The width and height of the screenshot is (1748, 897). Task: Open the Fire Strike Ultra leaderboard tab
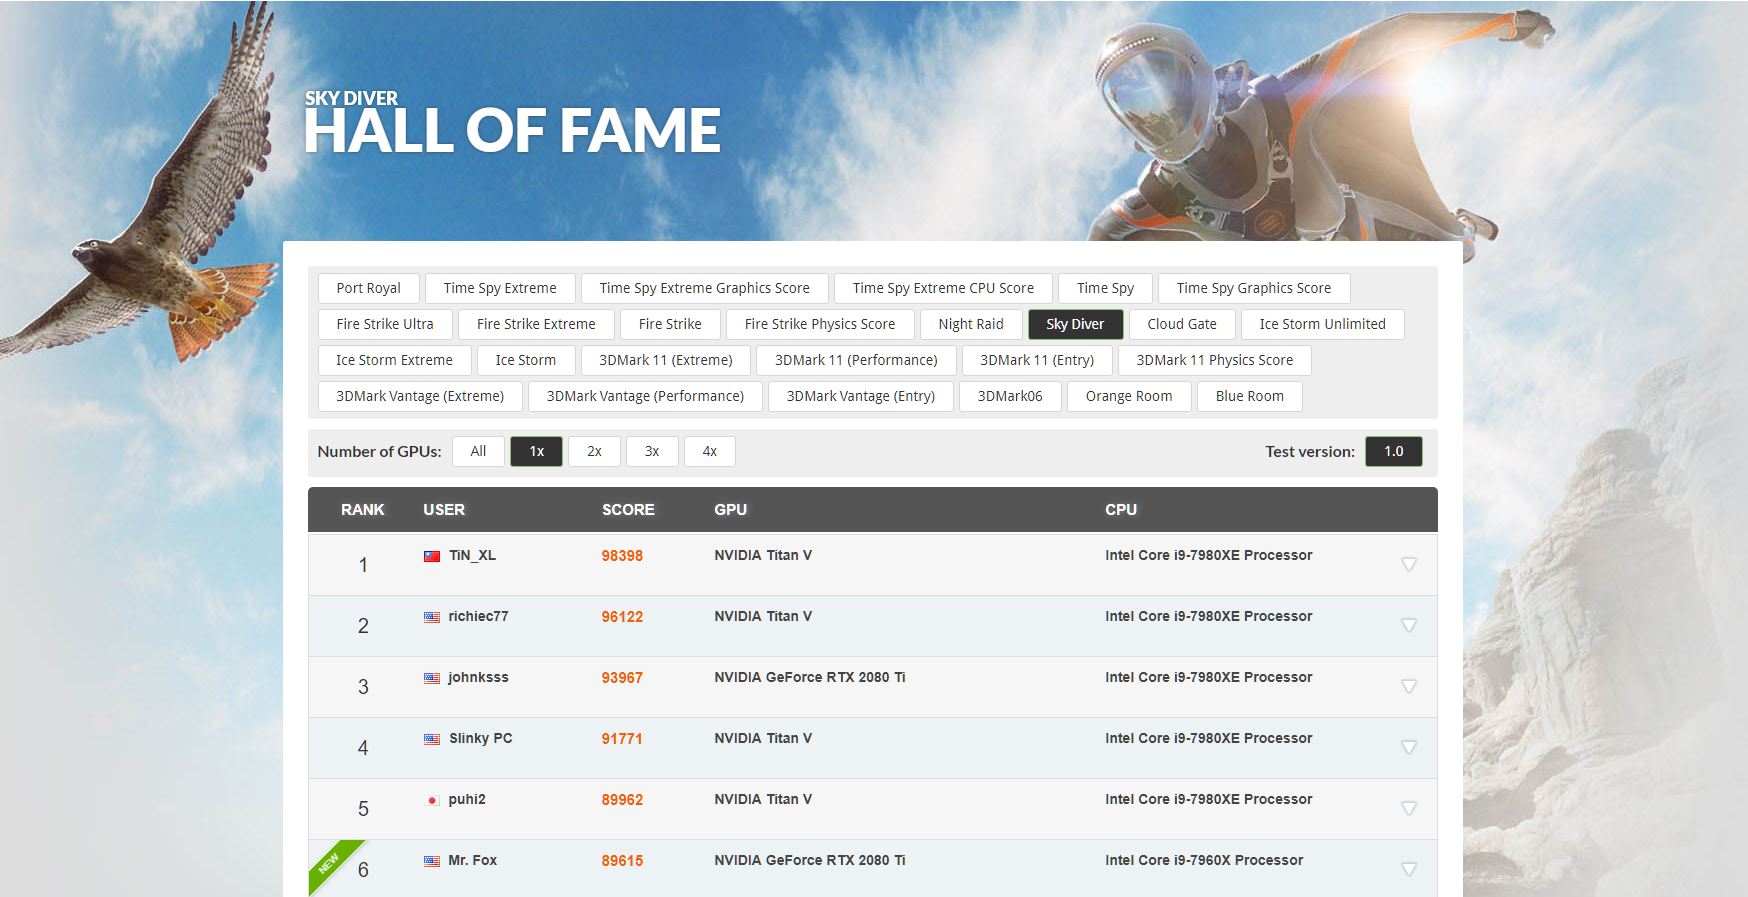pos(385,324)
